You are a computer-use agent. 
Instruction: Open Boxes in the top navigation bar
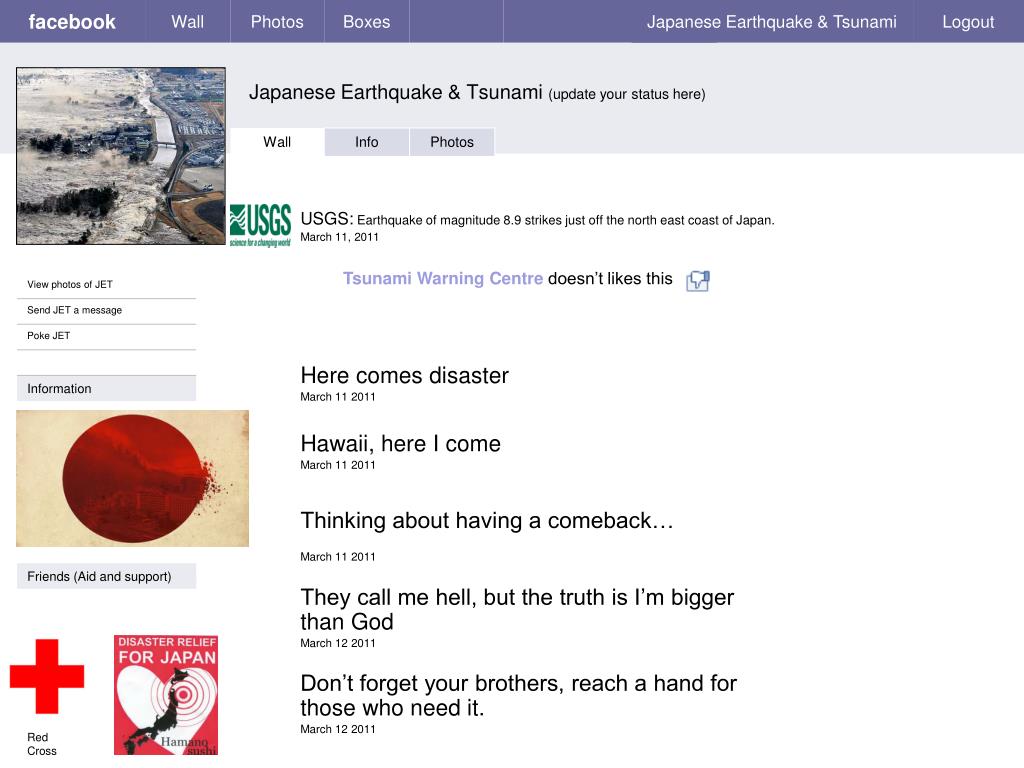[x=366, y=22]
